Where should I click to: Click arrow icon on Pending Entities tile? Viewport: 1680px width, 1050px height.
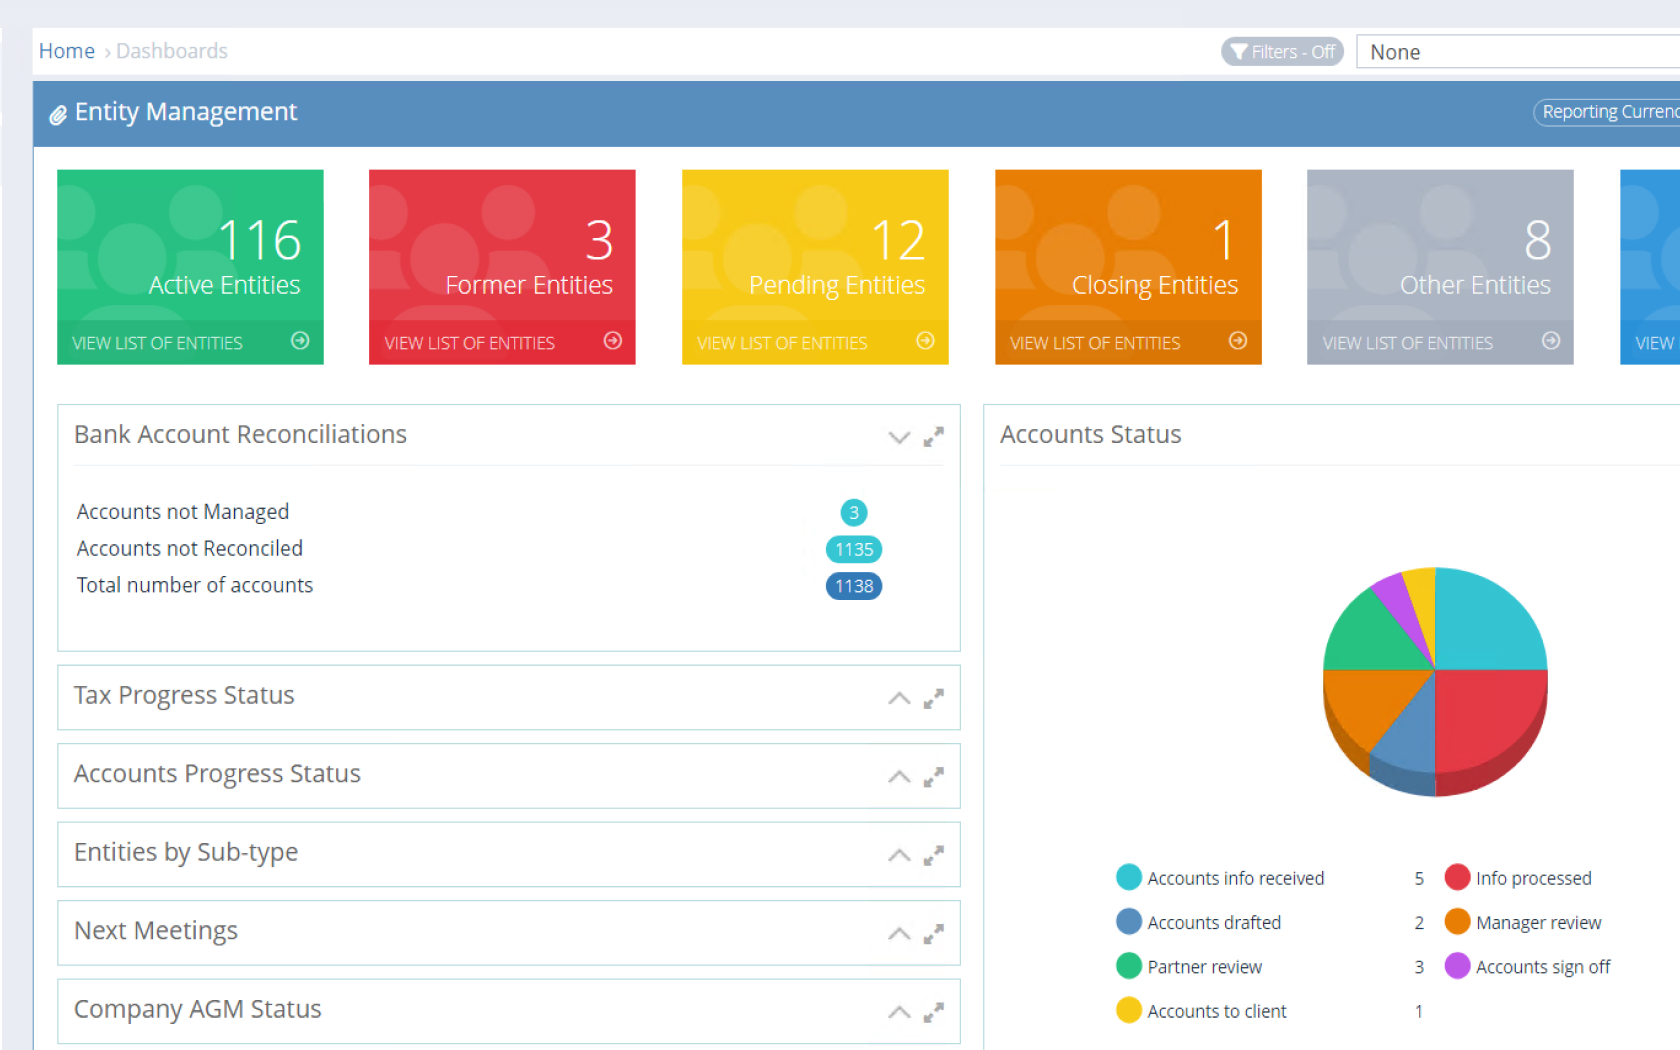pos(925,341)
